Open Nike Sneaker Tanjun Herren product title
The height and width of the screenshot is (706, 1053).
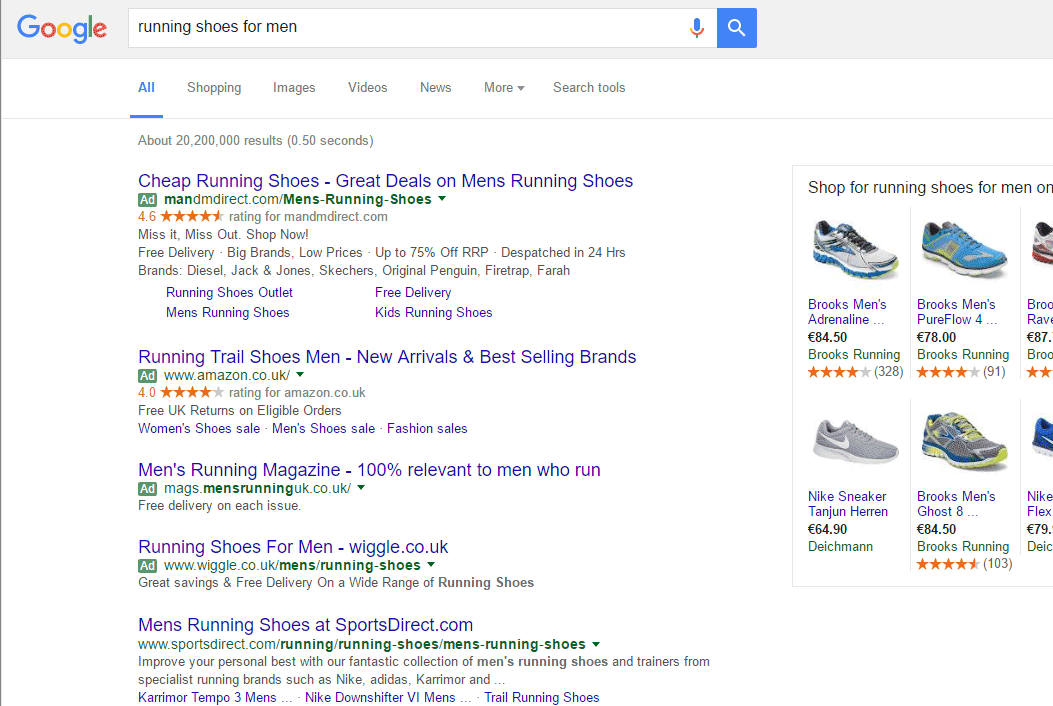848,504
